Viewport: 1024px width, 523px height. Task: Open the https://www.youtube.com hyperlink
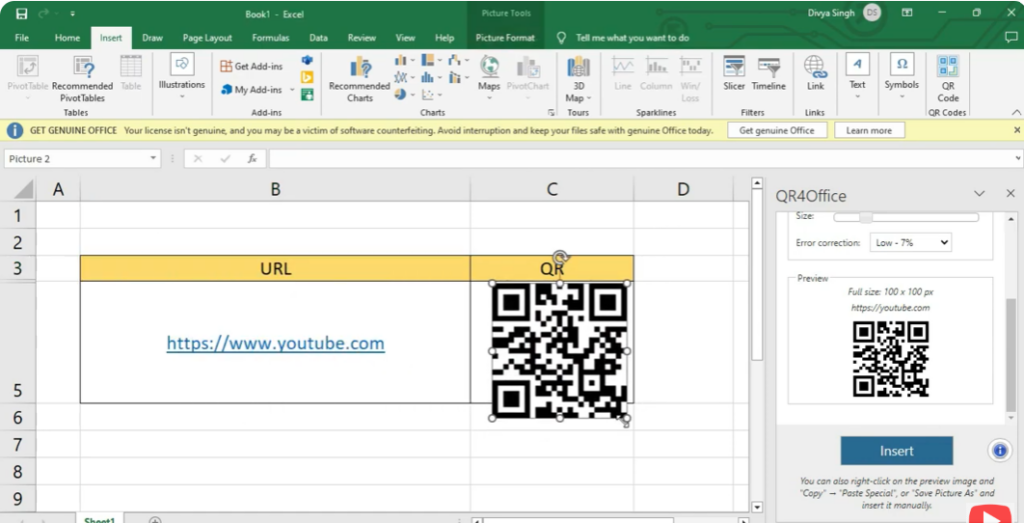click(276, 343)
